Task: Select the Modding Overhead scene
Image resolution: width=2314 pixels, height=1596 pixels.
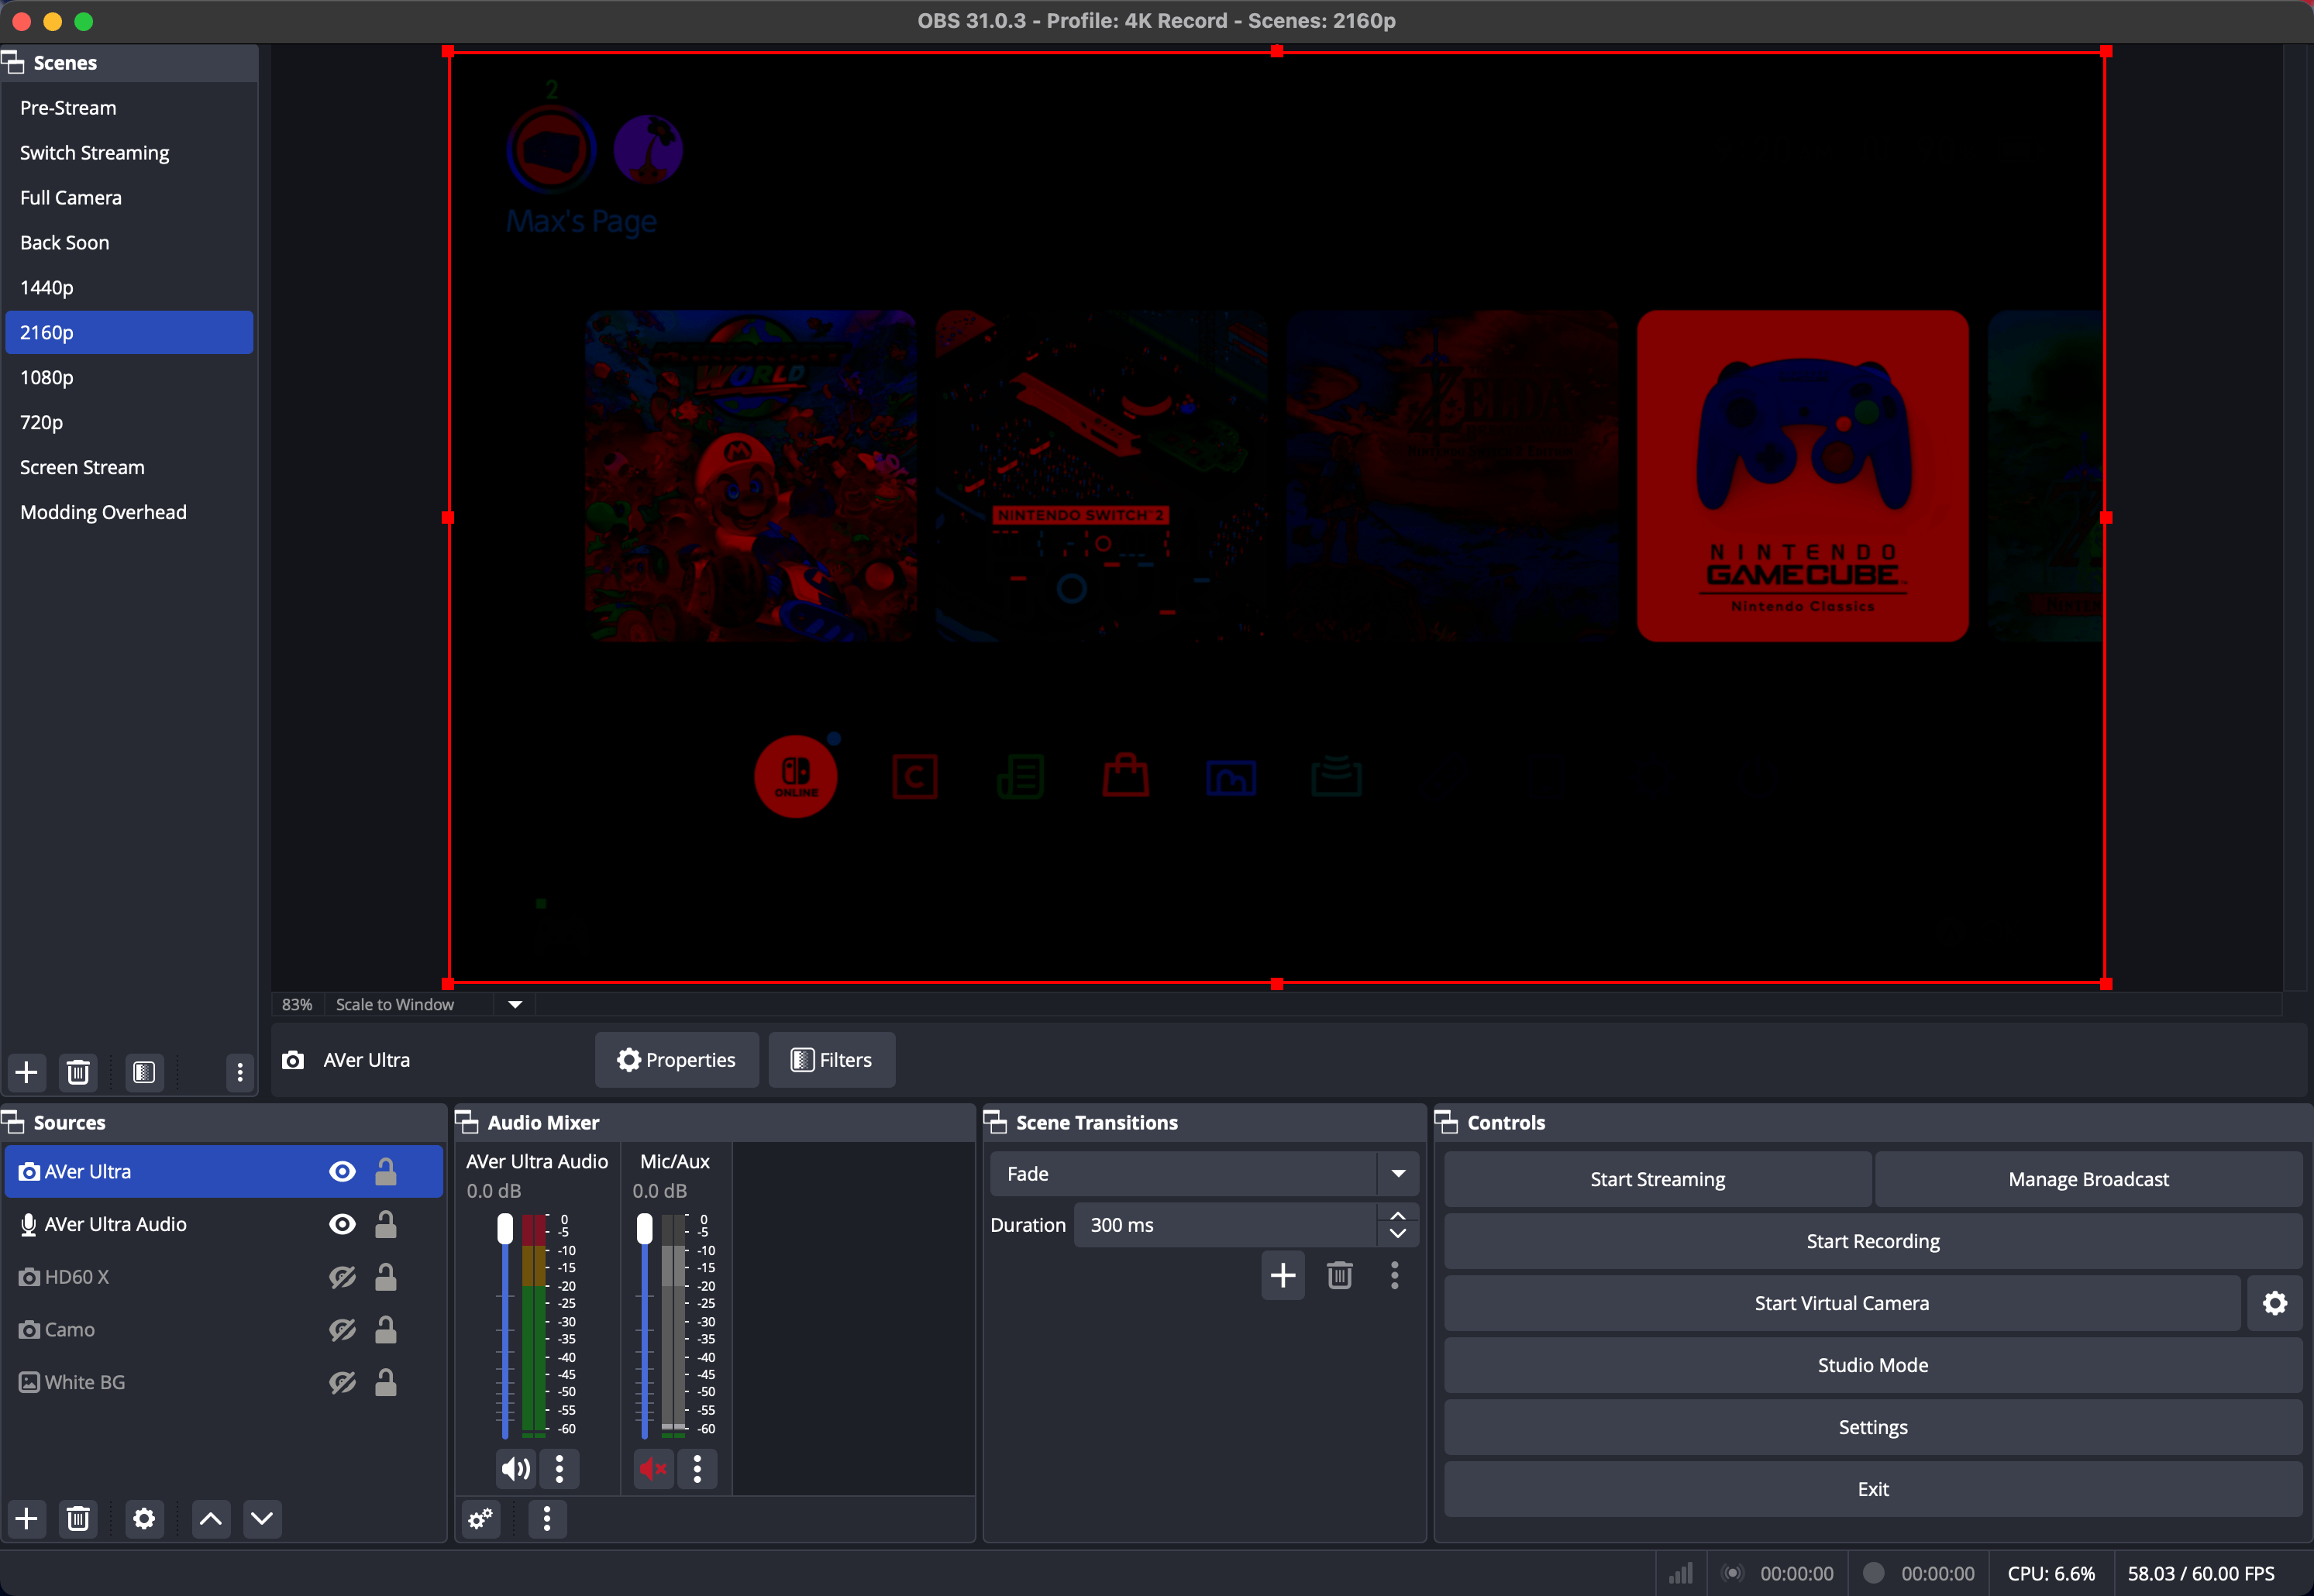Action: click(x=103, y=512)
